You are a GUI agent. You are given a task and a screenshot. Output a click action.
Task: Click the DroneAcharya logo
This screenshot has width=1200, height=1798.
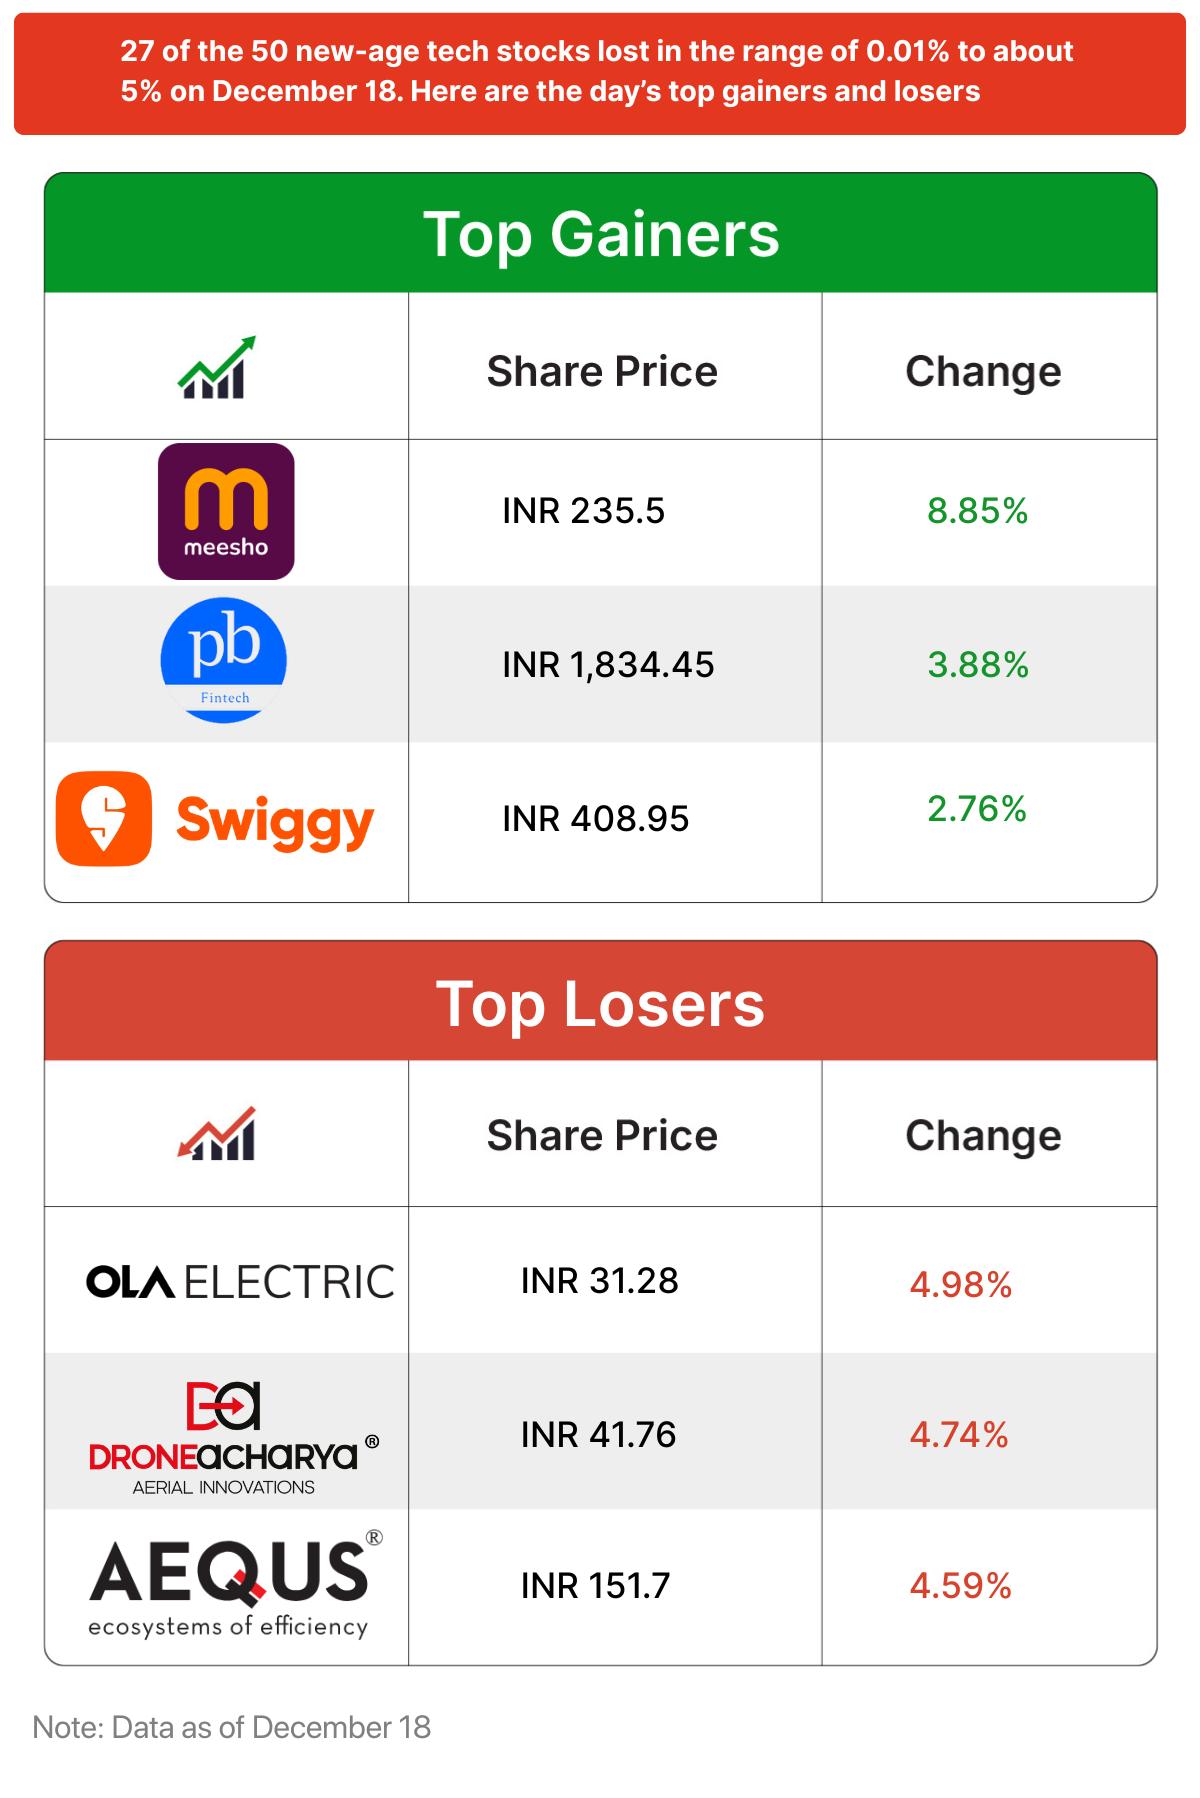coord(234,1438)
